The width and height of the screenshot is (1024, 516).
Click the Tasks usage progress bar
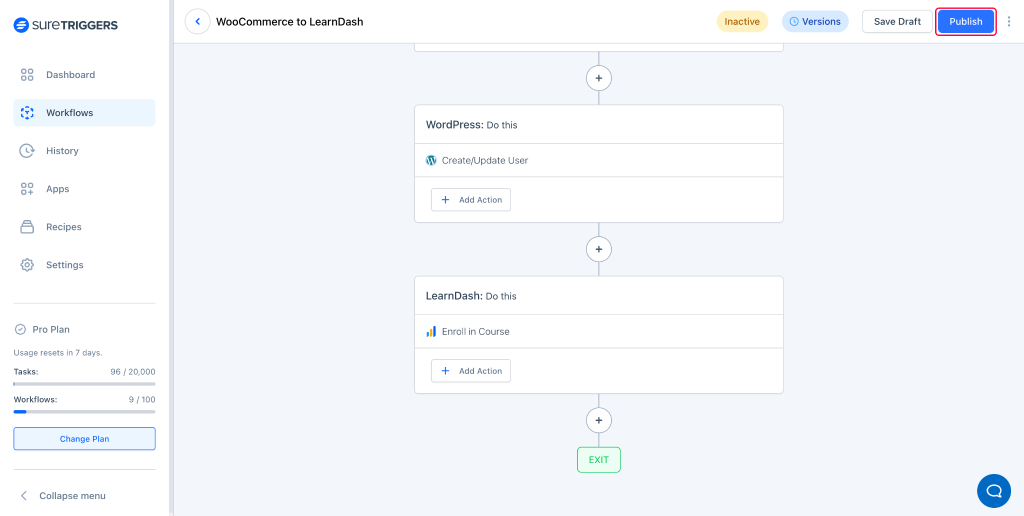[x=84, y=384]
